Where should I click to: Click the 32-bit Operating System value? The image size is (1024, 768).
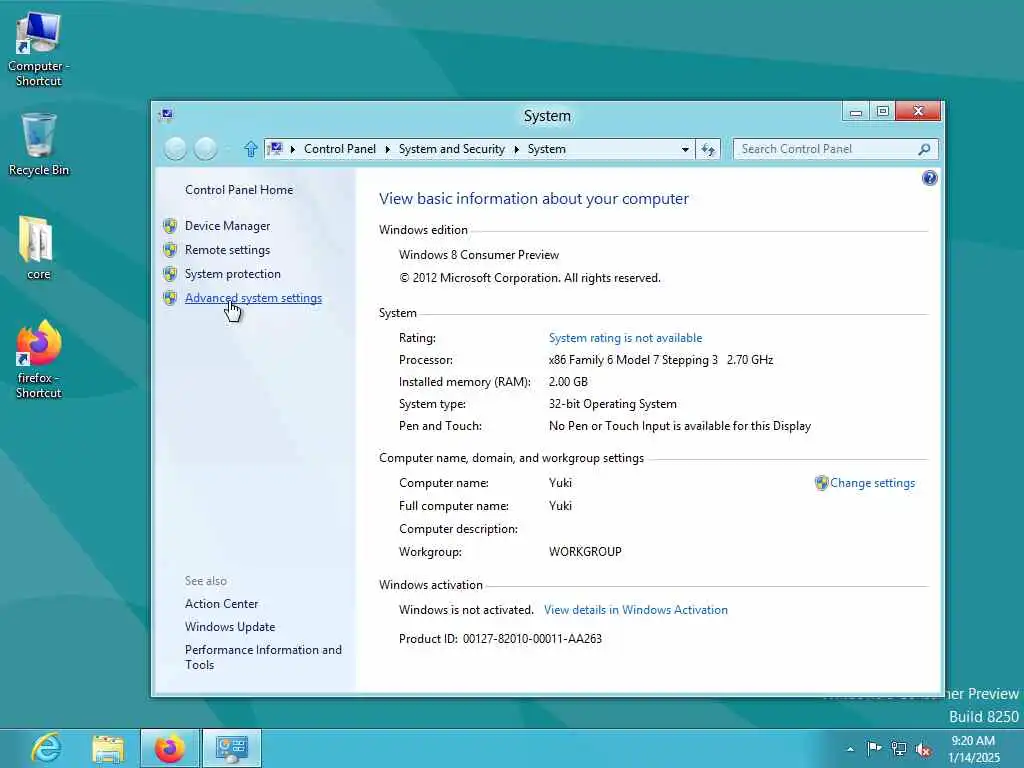613,404
